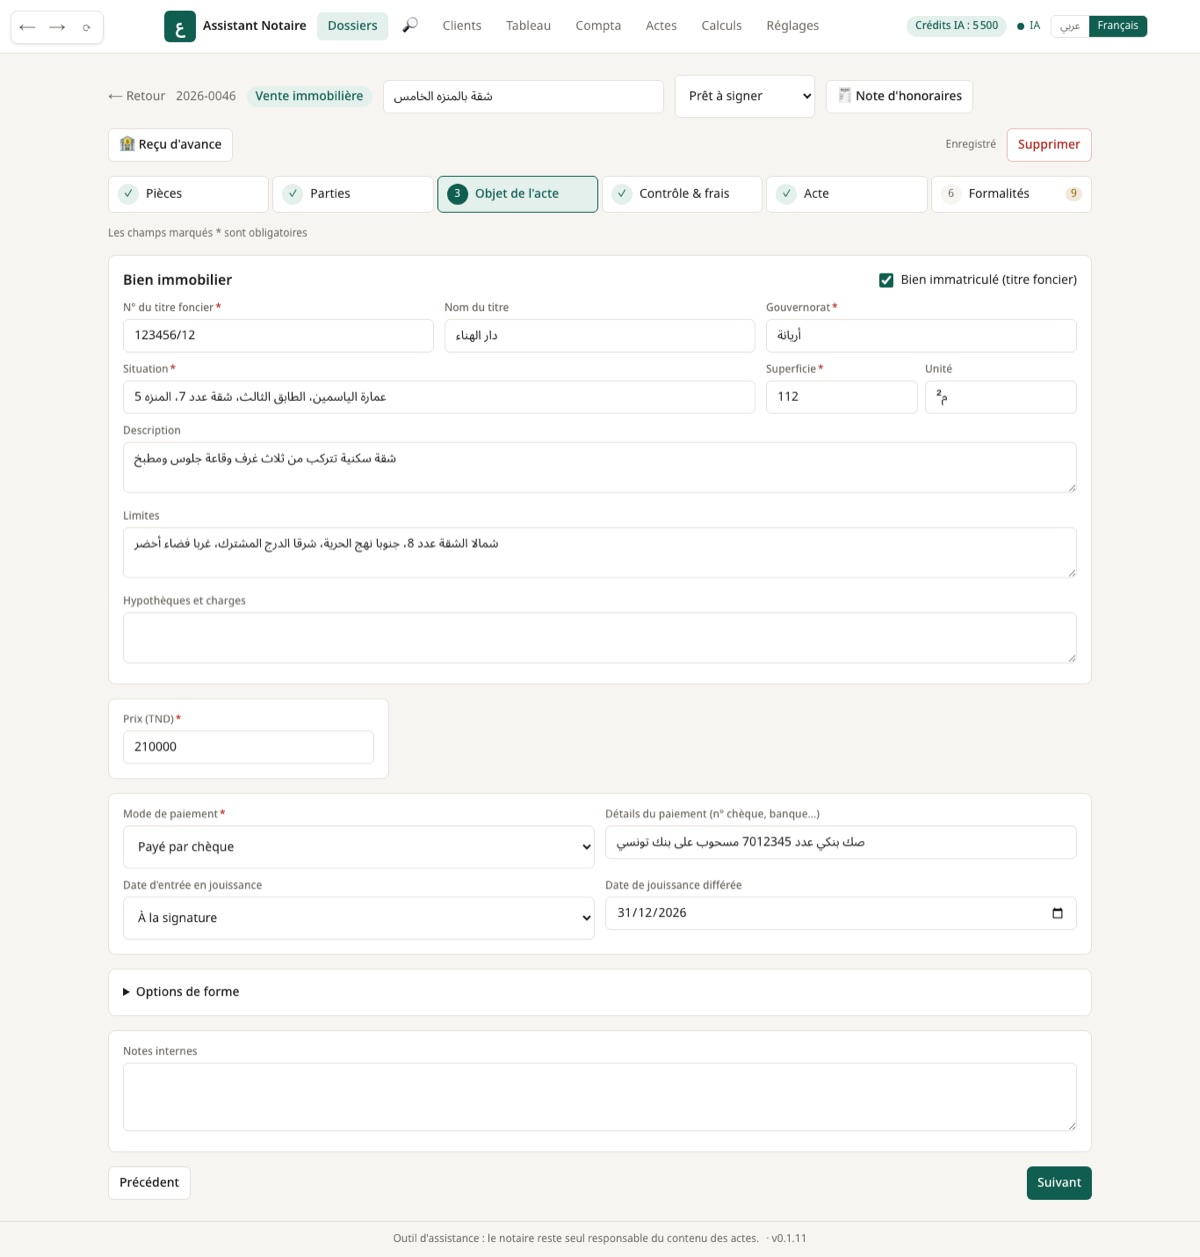Click the Parties step checkmark icon
Image resolution: width=1200 pixels, height=1257 pixels.
coord(293,194)
